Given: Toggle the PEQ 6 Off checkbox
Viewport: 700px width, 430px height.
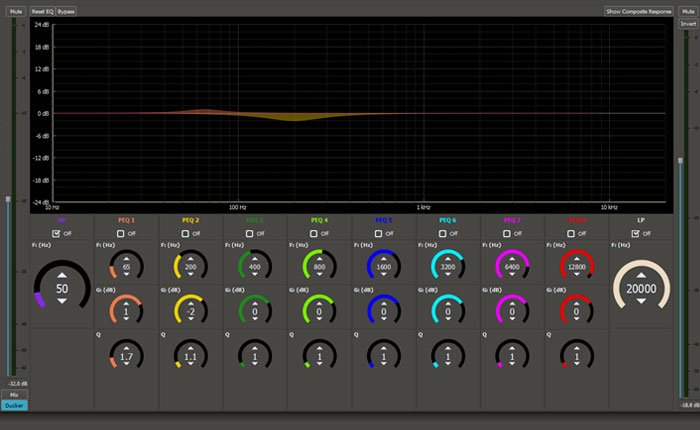Looking at the screenshot, I should (x=442, y=234).
